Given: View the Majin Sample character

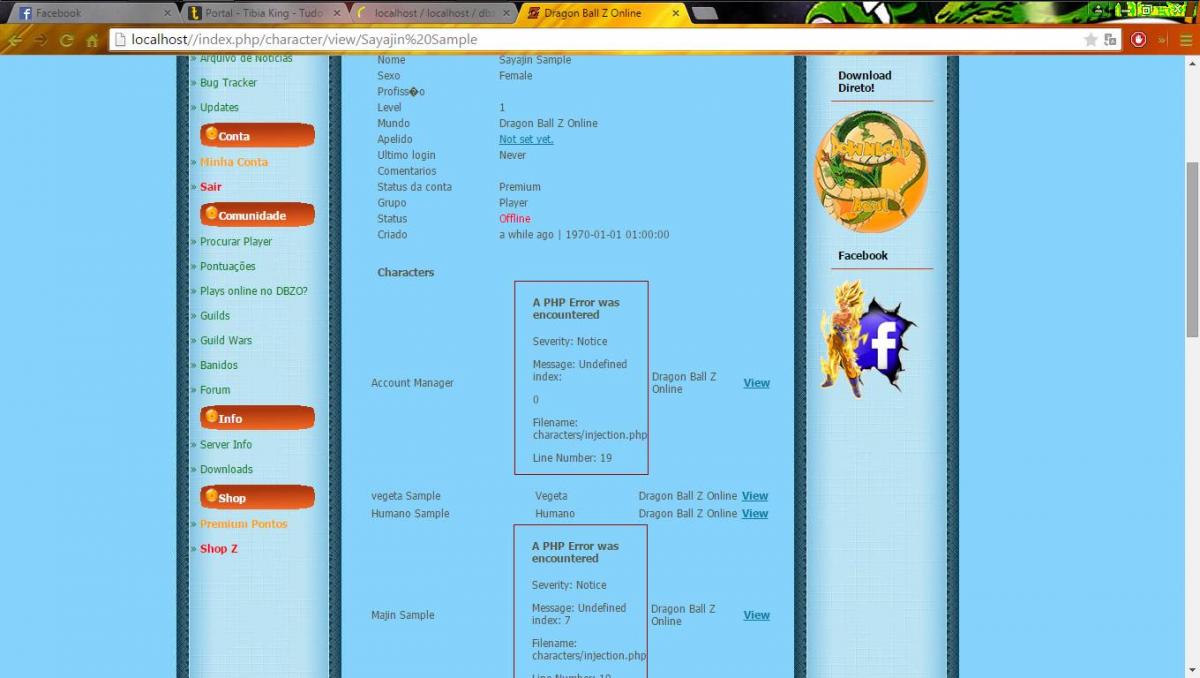Looking at the screenshot, I should coord(756,615).
